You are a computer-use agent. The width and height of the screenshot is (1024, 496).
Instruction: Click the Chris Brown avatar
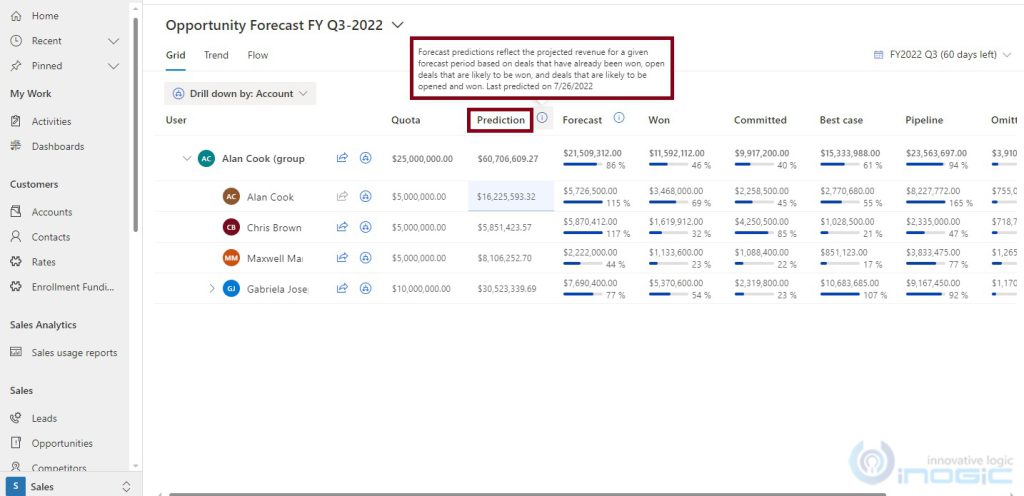(x=231, y=227)
